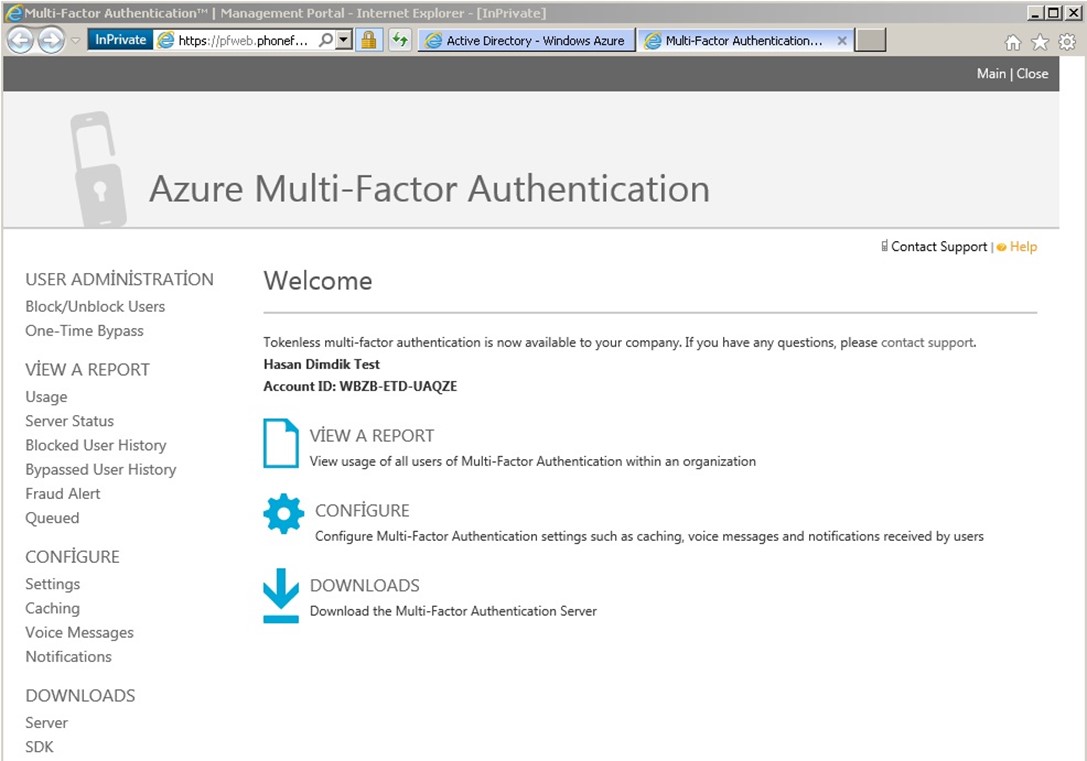Image resolution: width=1087 pixels, height=761 pixels.
Task: Click the Welcome page heading
Action: coord(318,280)
